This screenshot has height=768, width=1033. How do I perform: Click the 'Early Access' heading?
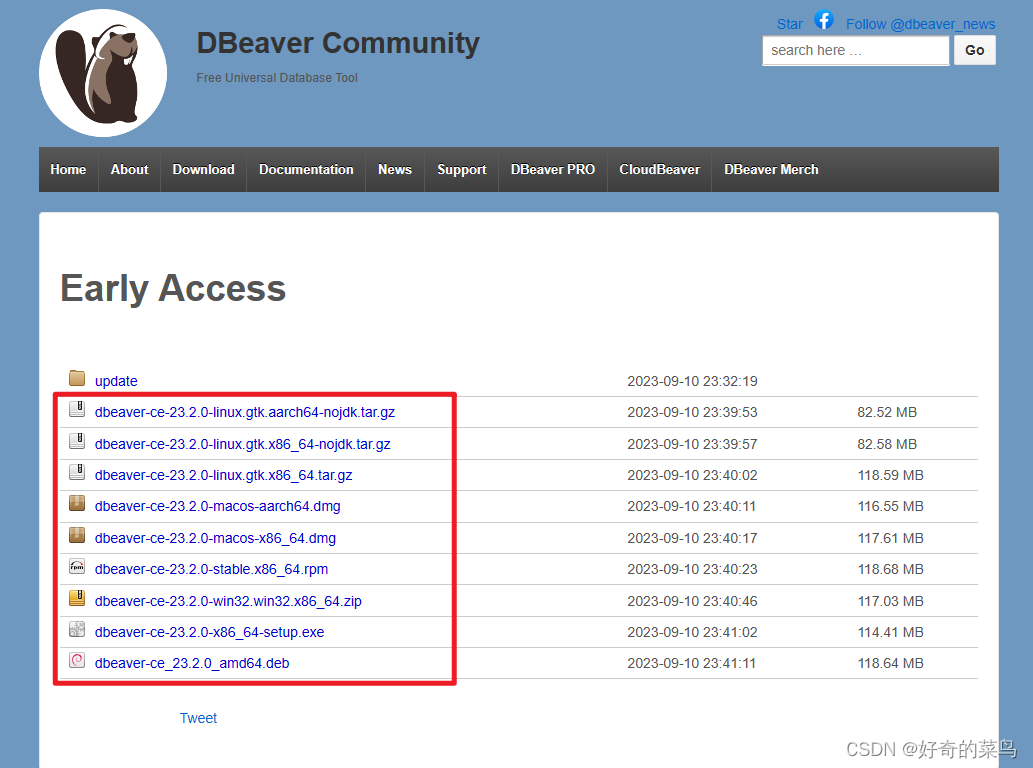(x=173, y=288)
